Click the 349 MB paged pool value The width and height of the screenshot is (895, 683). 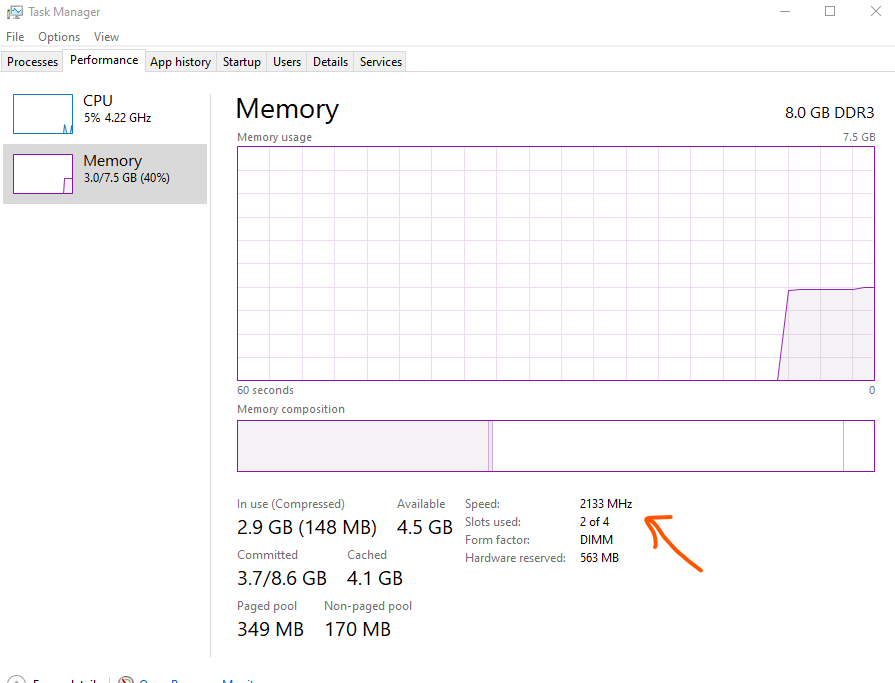pyautogui.click(x=271, y=629)
